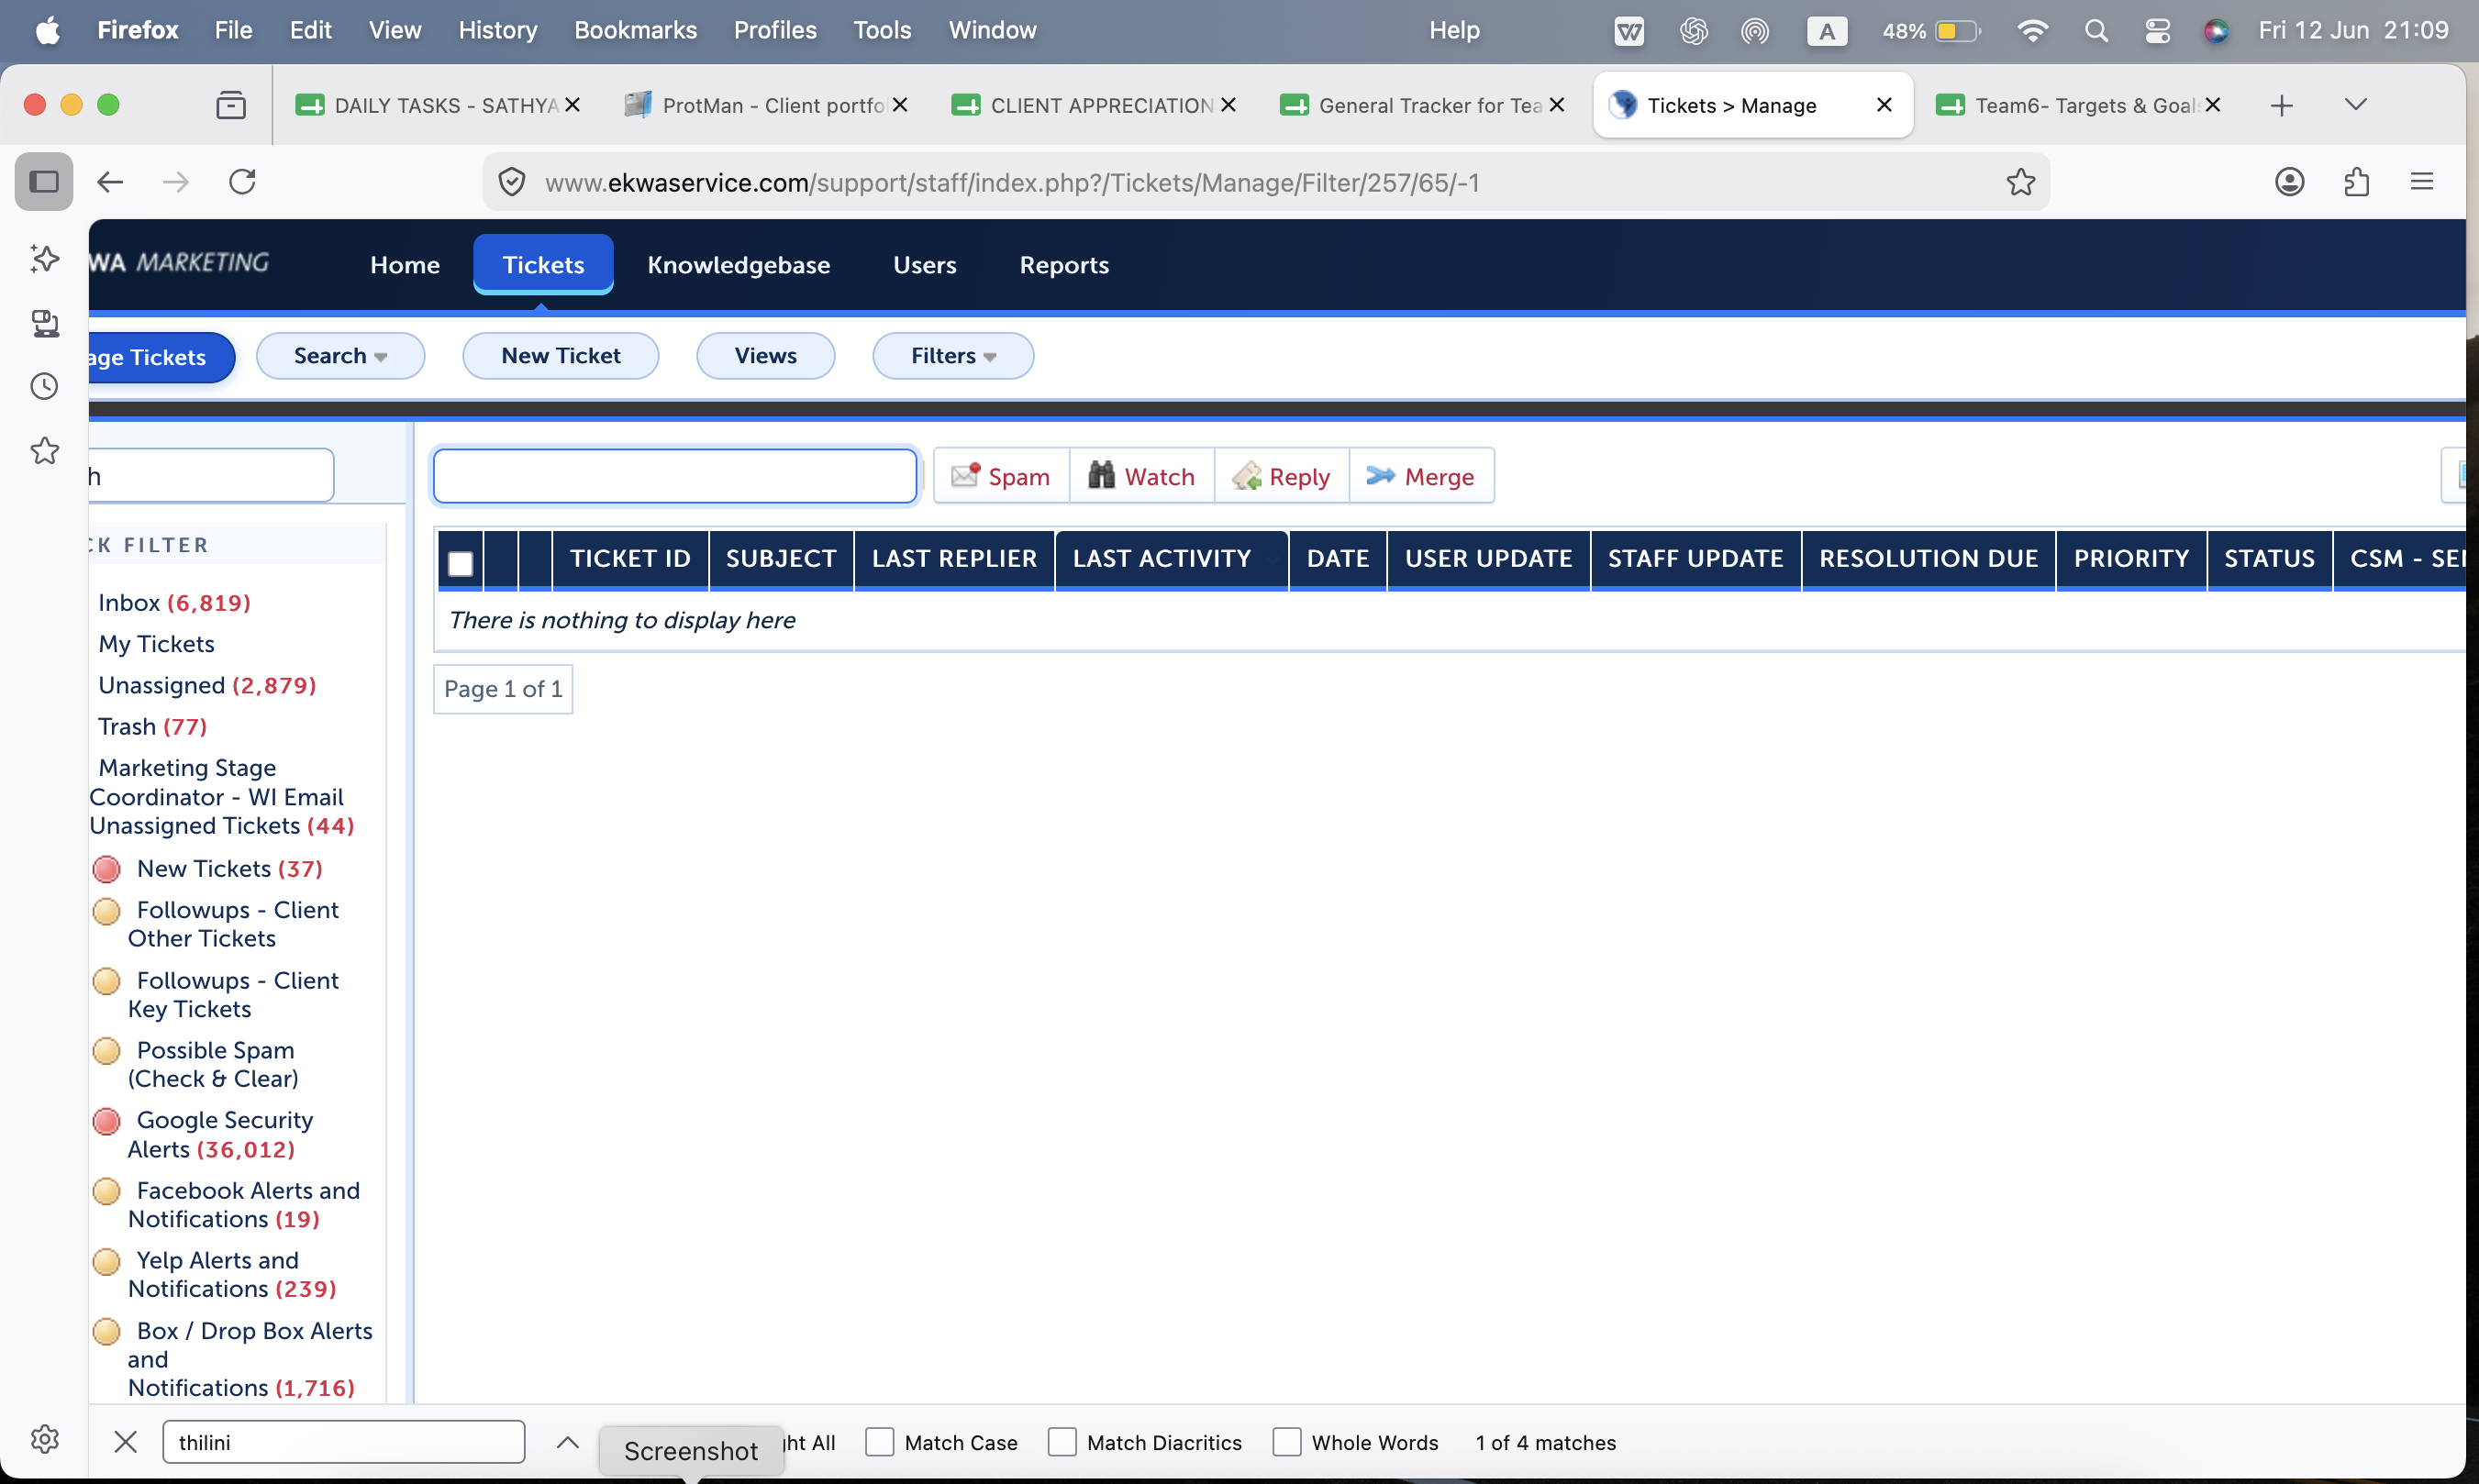
Task: Open synced tabs sidebar icon
Action: [44, 323]
